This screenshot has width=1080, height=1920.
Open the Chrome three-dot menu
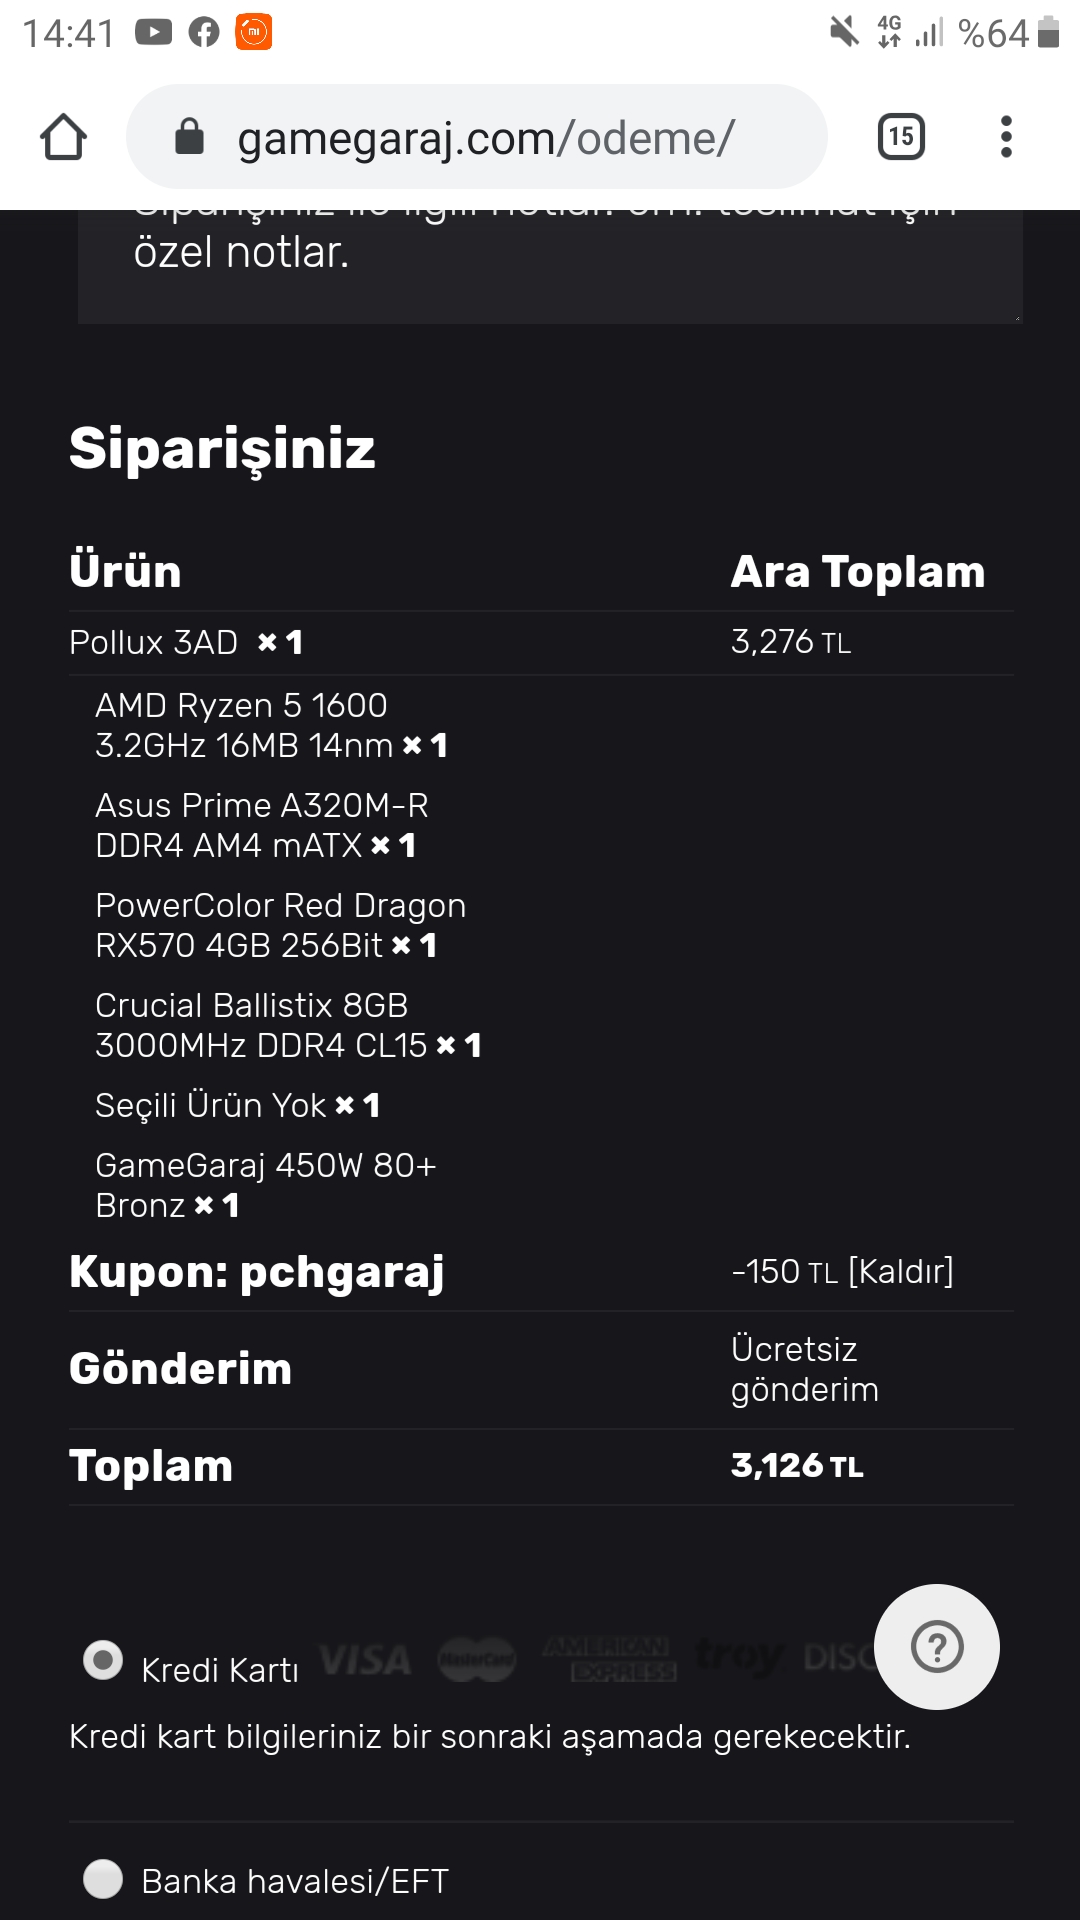point(1006,137)
